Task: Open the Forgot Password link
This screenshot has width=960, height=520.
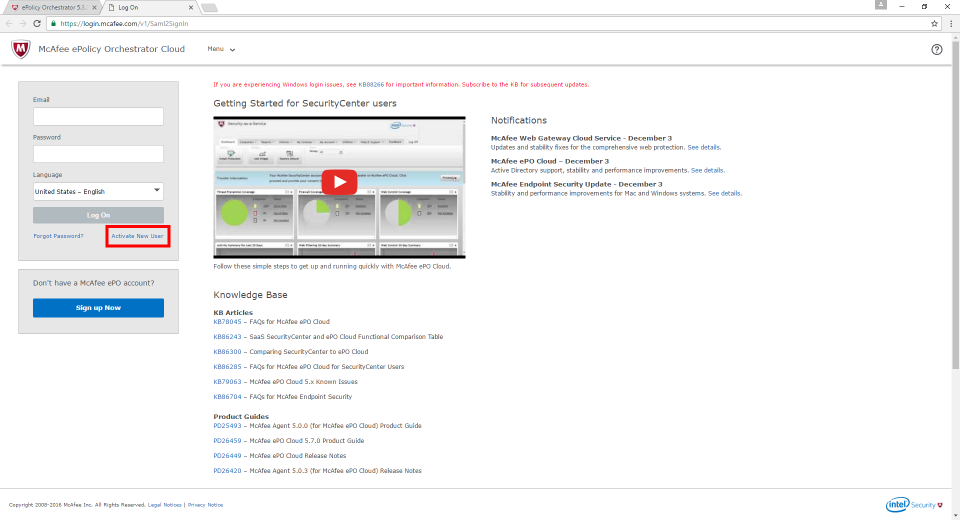Action: (x=58, y=236)
